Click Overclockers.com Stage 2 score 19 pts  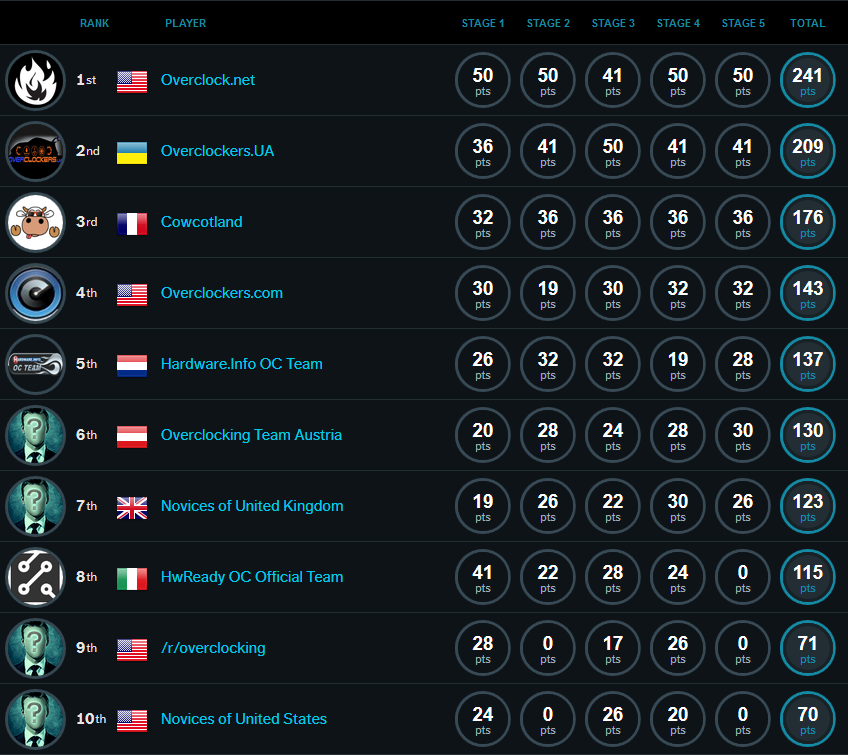tap(548, 293)
